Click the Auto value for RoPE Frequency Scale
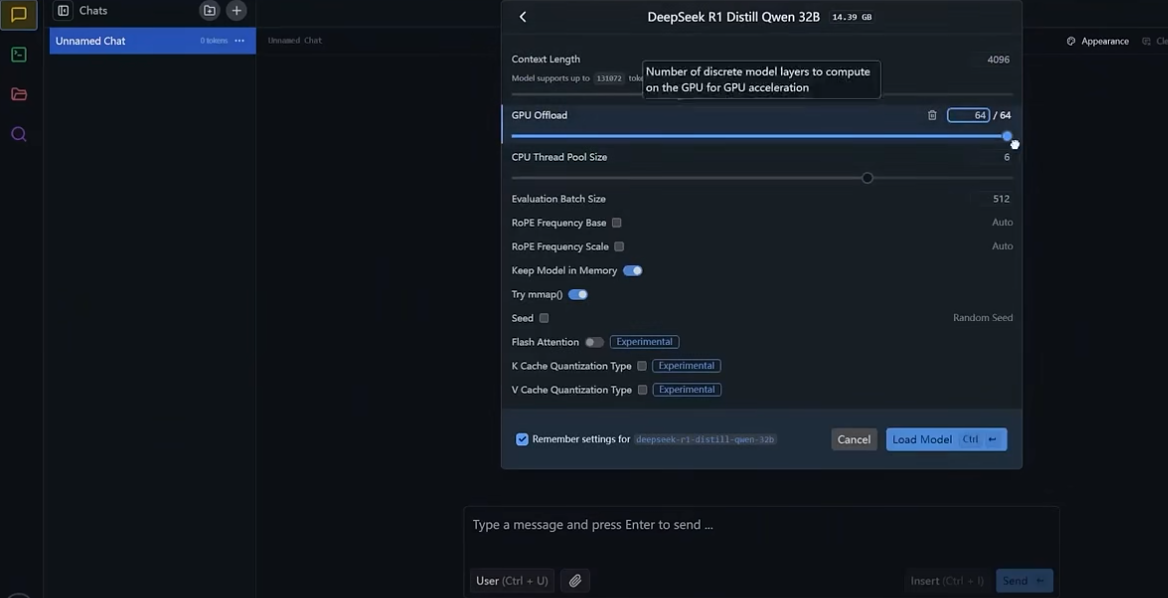 [1002, 246]
